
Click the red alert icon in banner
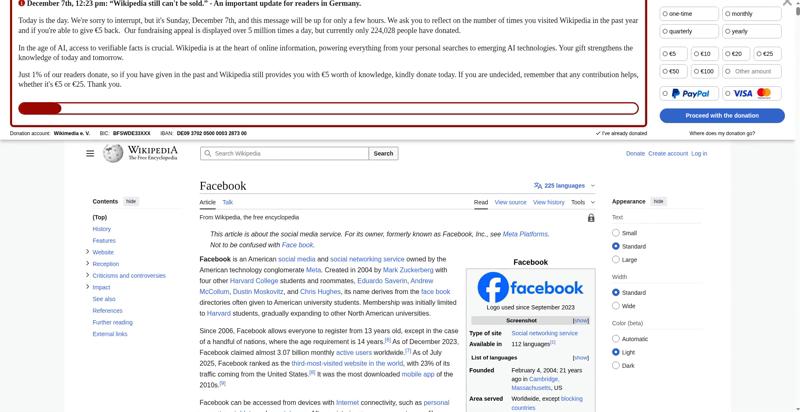pyautogui.click(x=21, y=3)
